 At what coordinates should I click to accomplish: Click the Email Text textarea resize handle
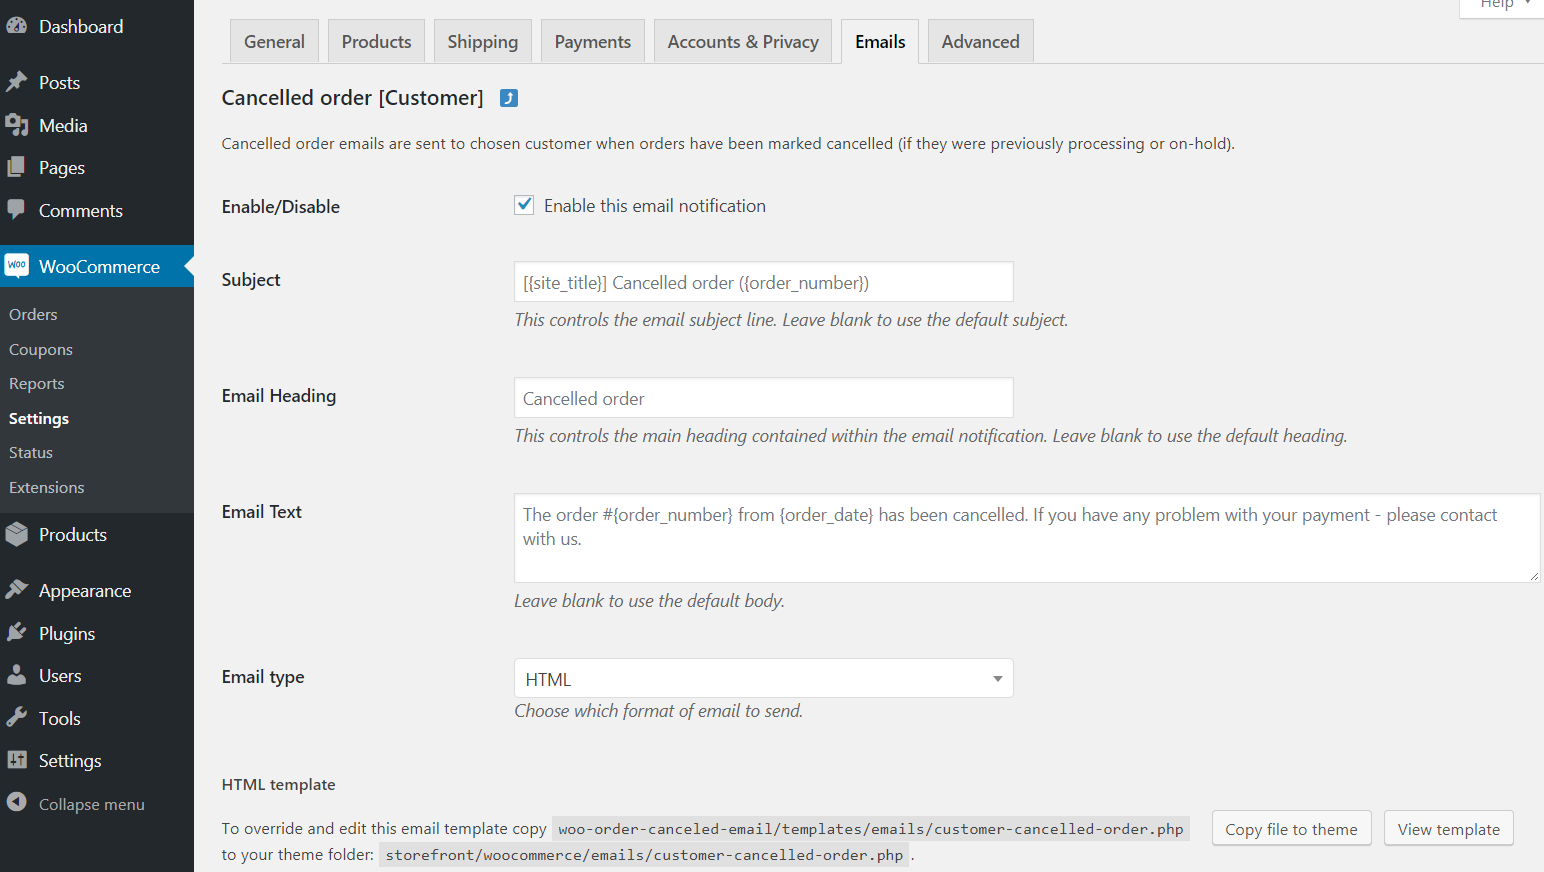1533,576
